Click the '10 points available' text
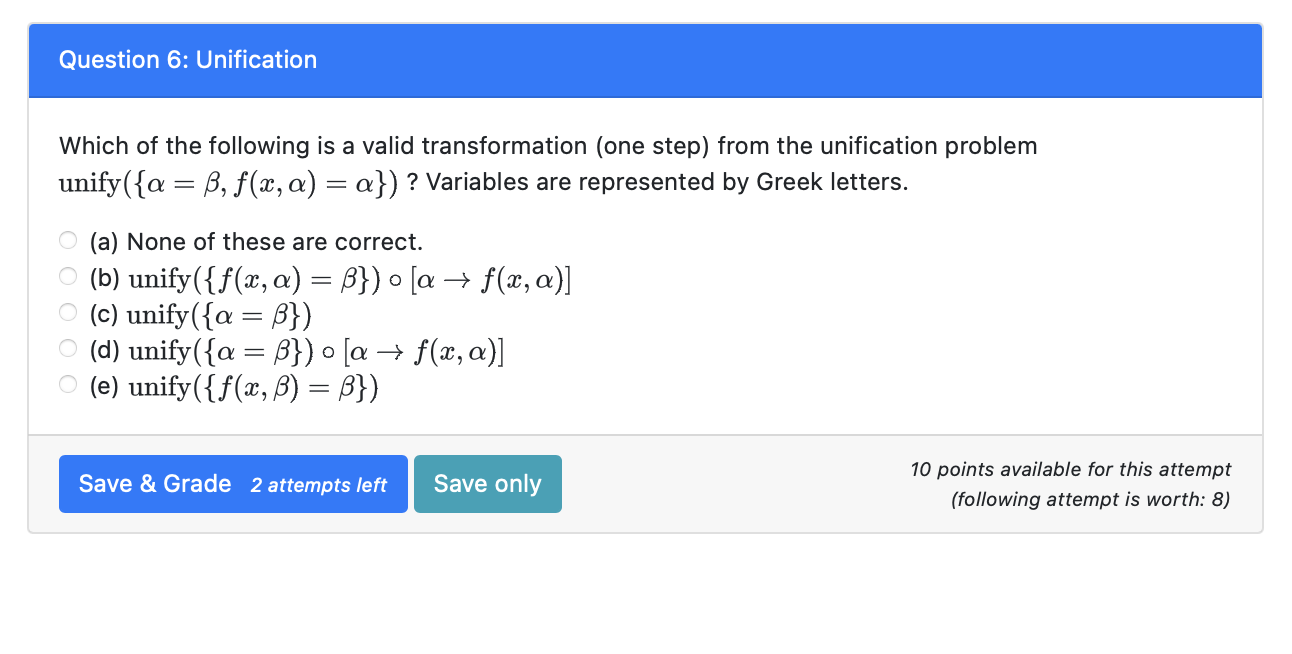Screen dimensions: 1292x654 pos(1070,469)
